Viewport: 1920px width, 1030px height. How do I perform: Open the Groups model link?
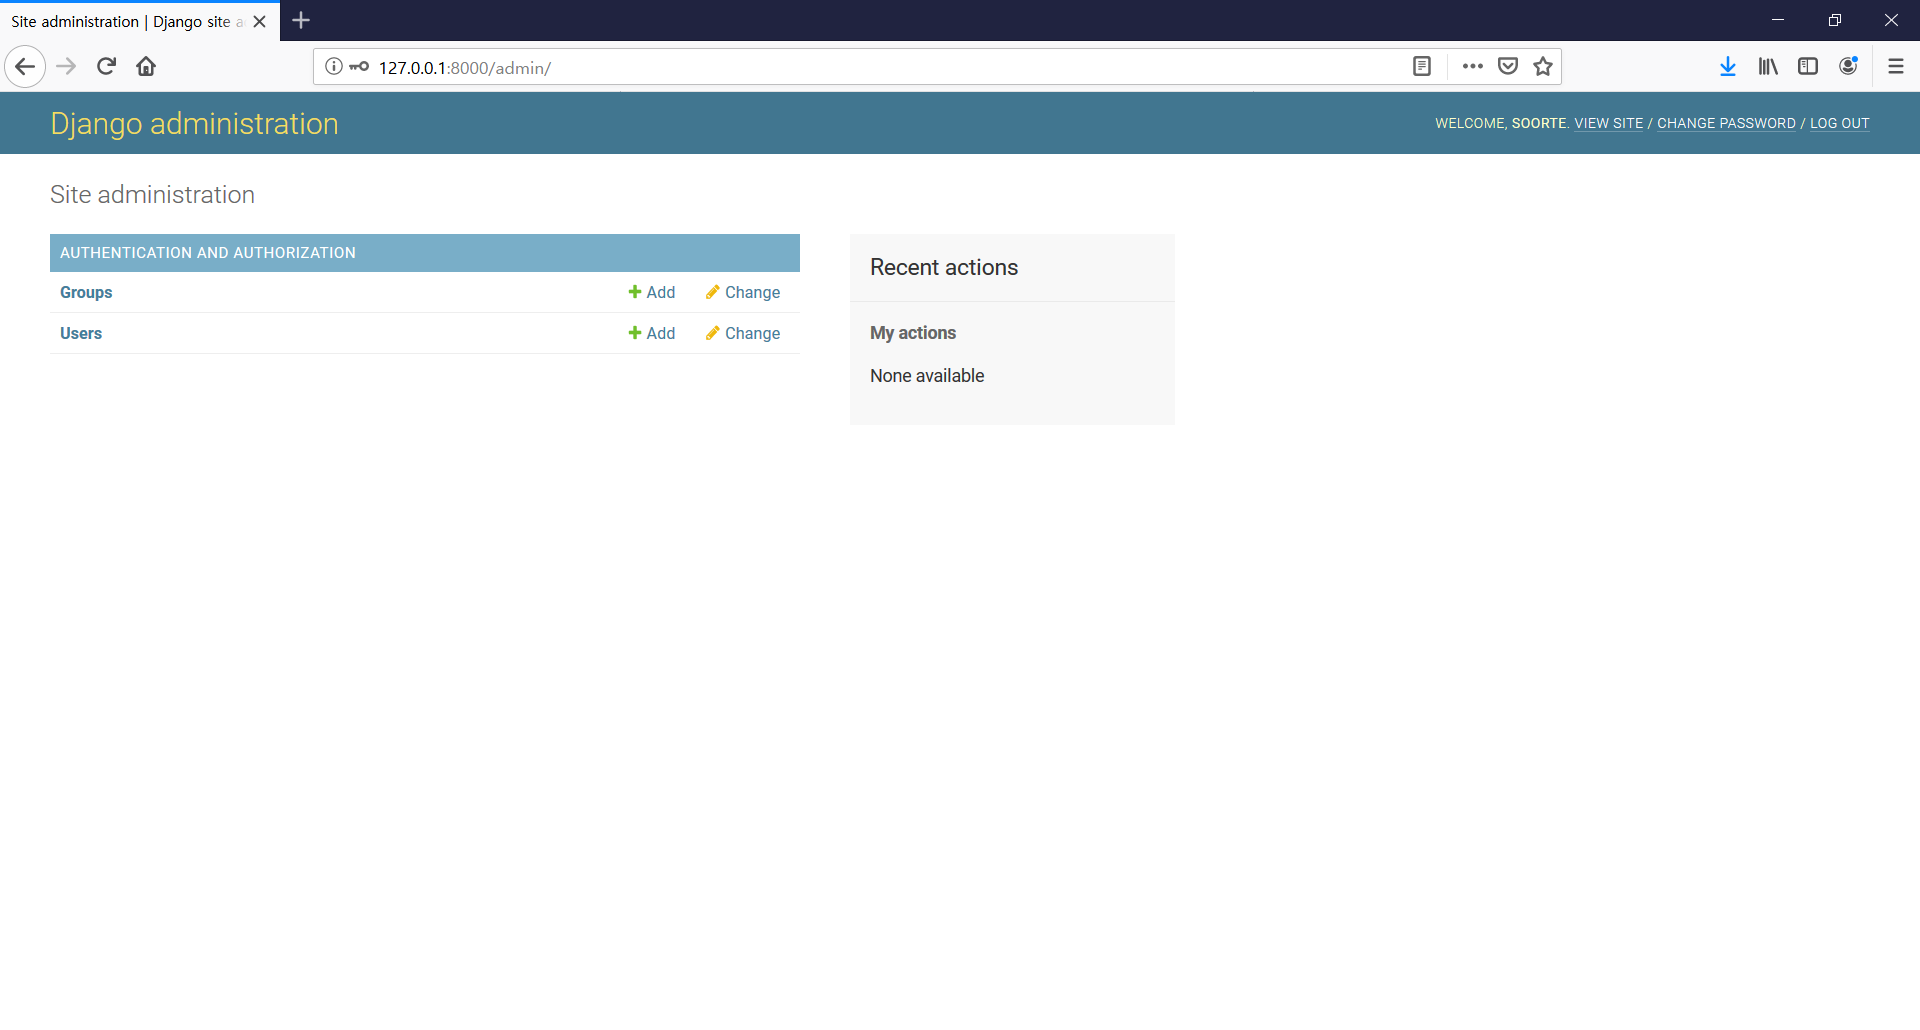click(x=86, y=292)
